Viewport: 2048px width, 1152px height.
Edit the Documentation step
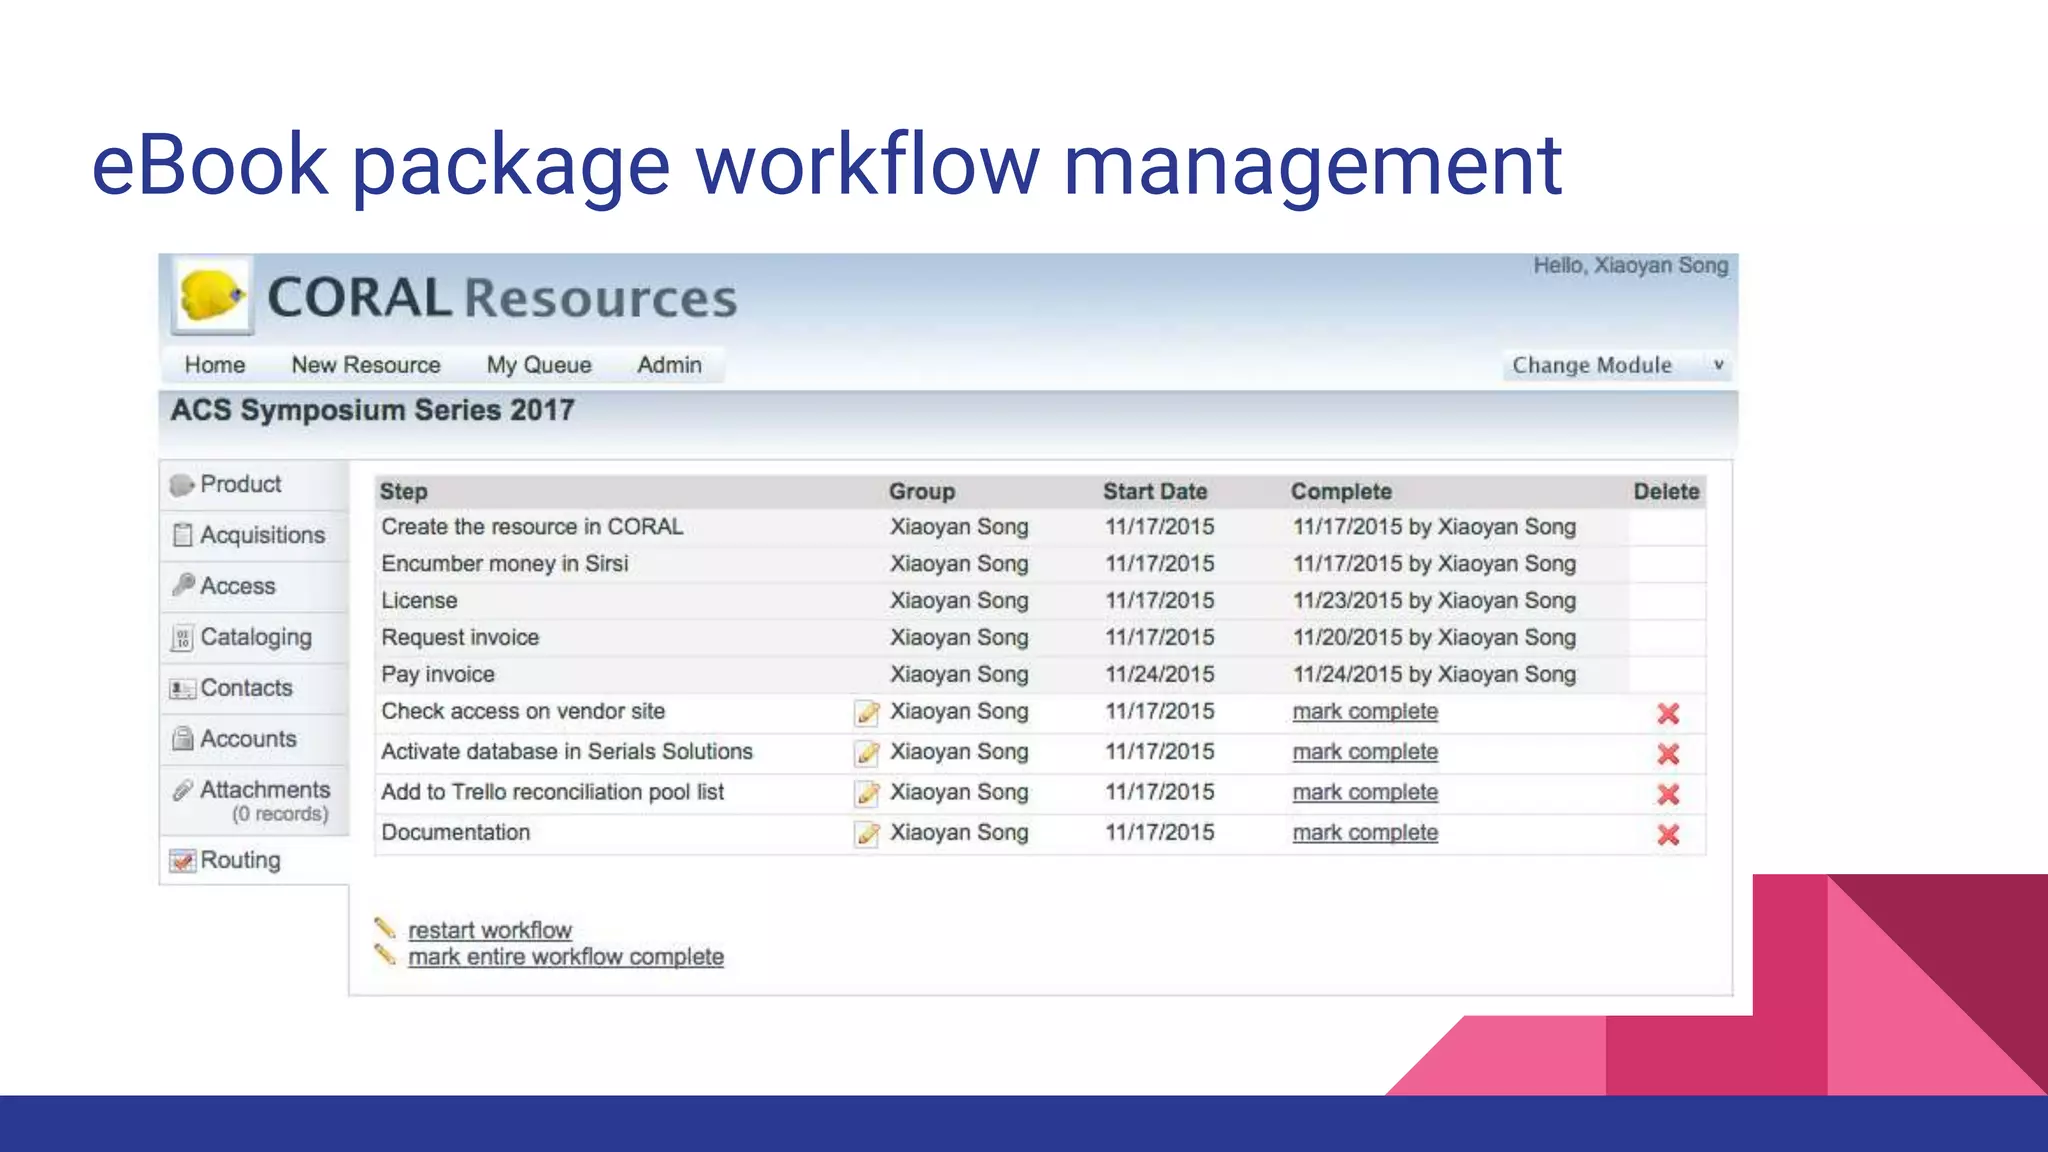click(x=867, y=834)
